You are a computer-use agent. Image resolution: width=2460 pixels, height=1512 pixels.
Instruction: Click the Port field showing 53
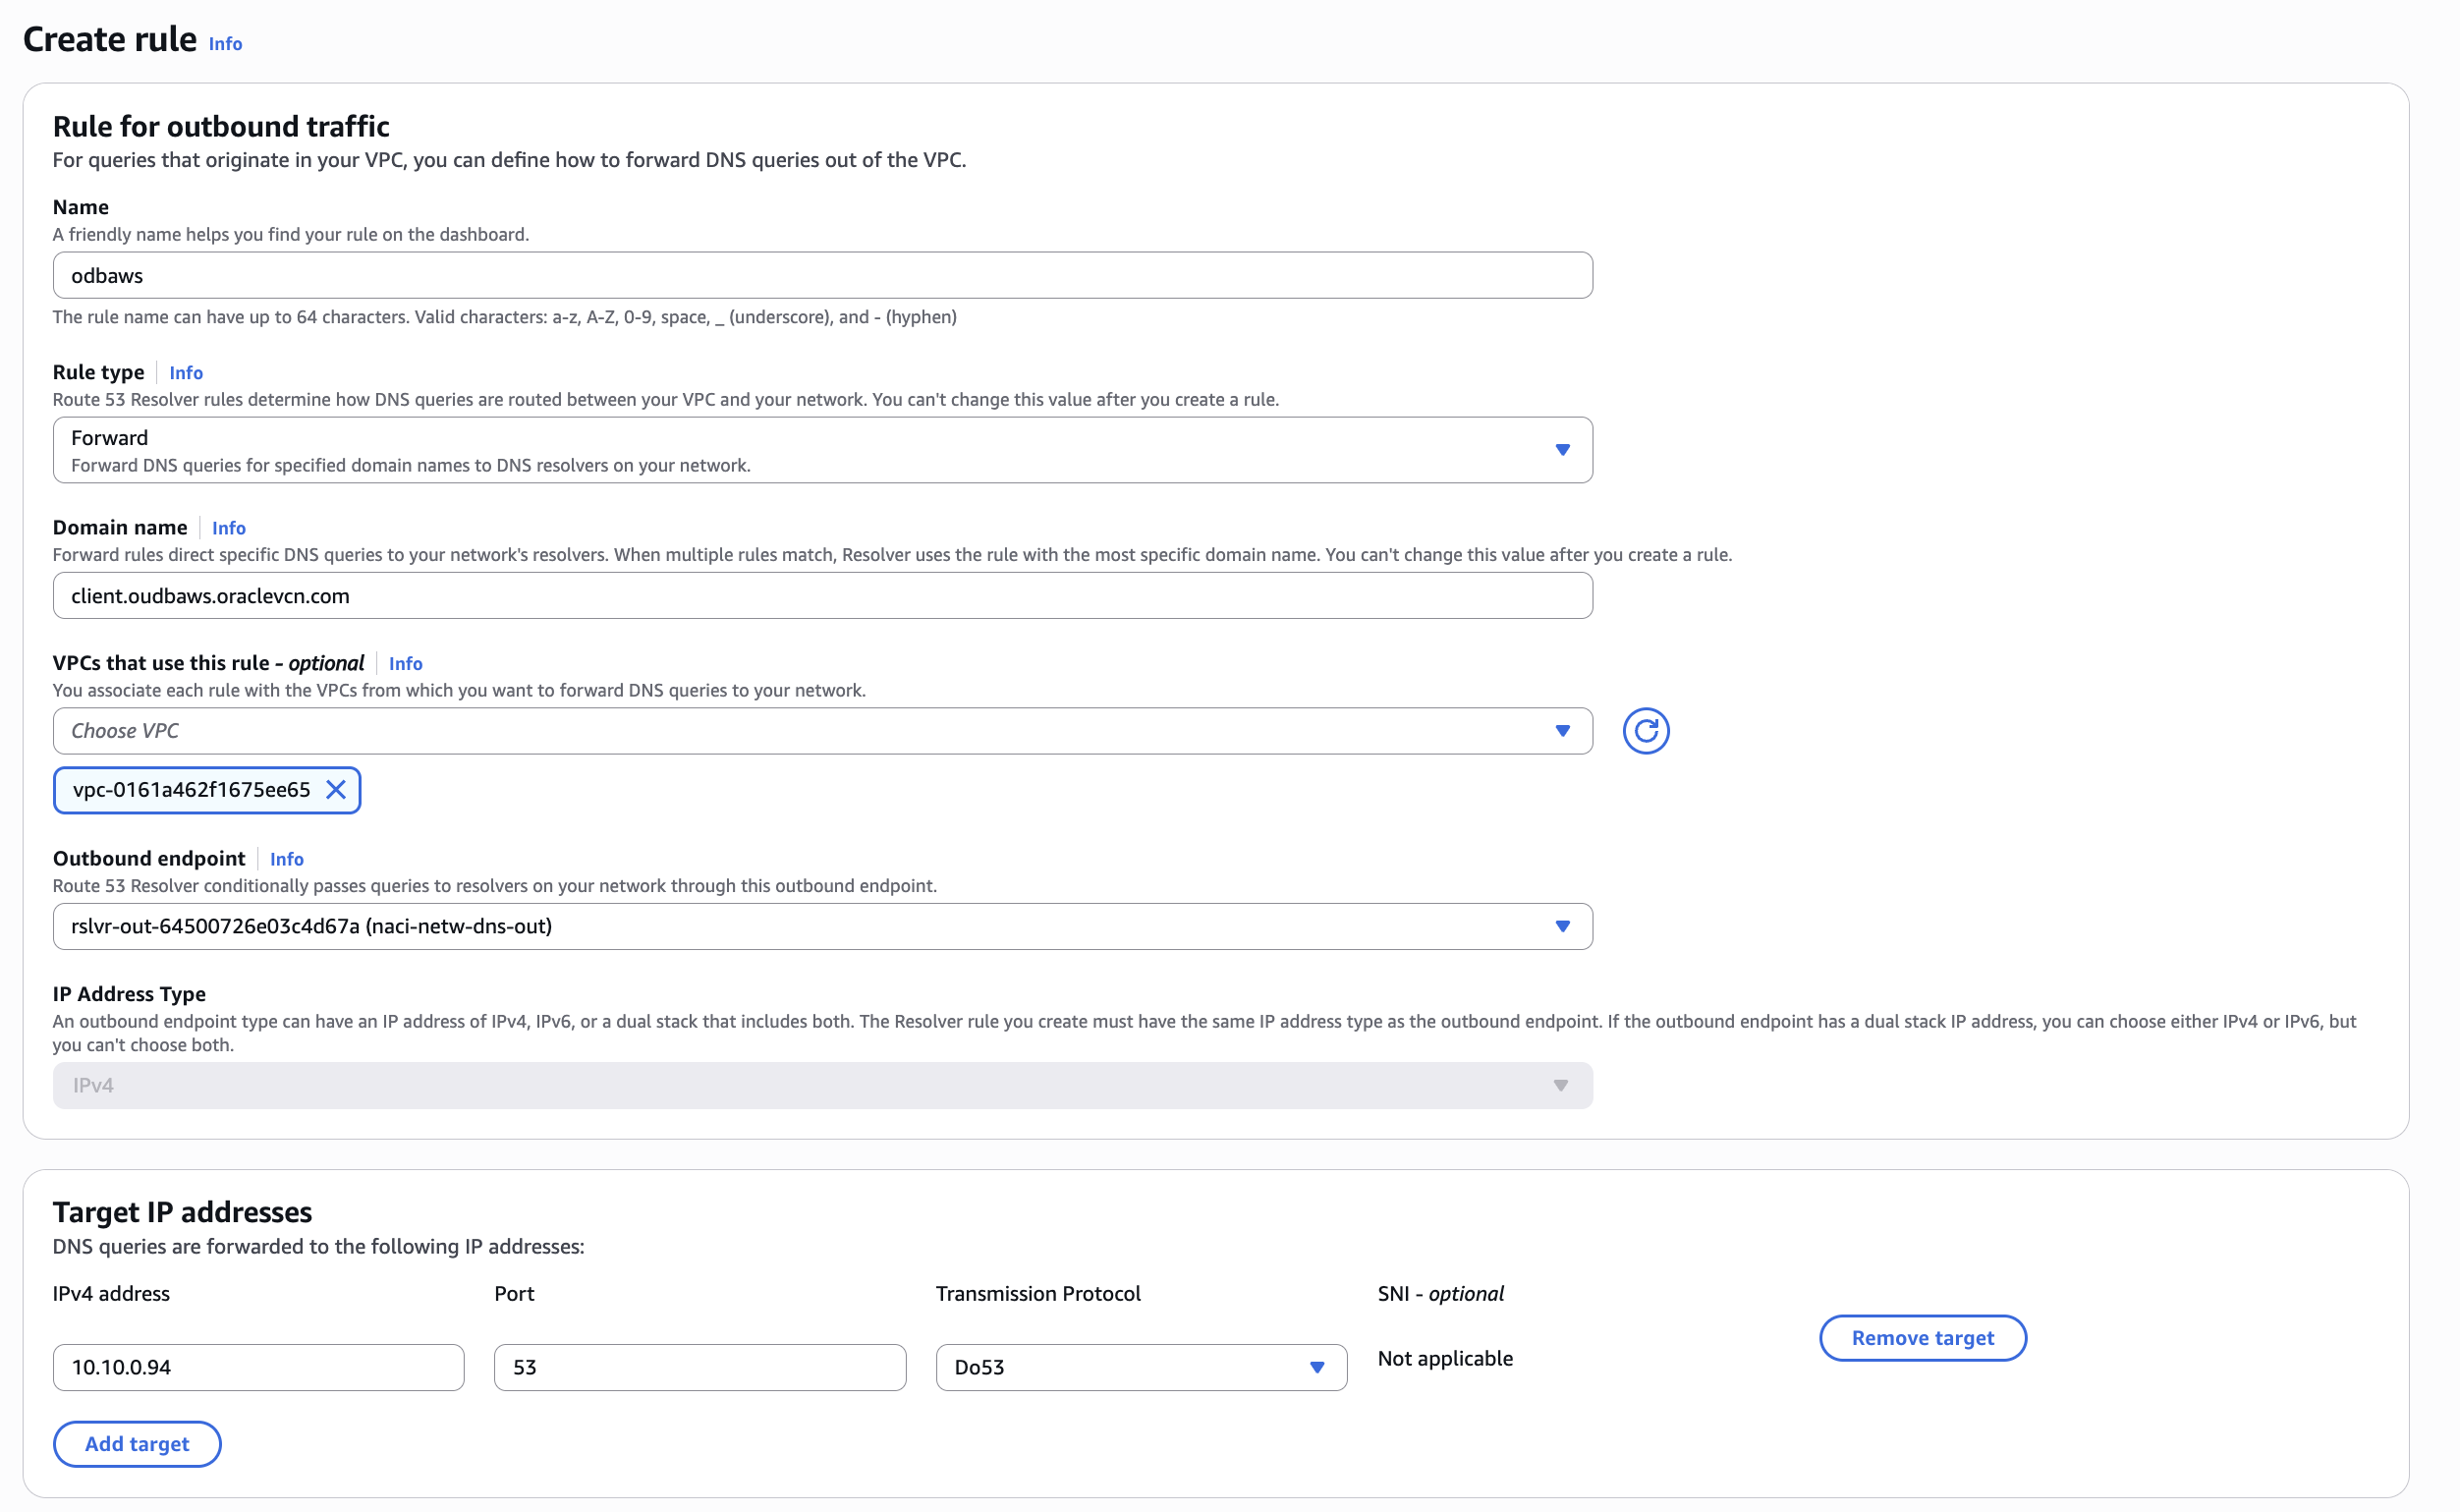(x=699, y=1367)
